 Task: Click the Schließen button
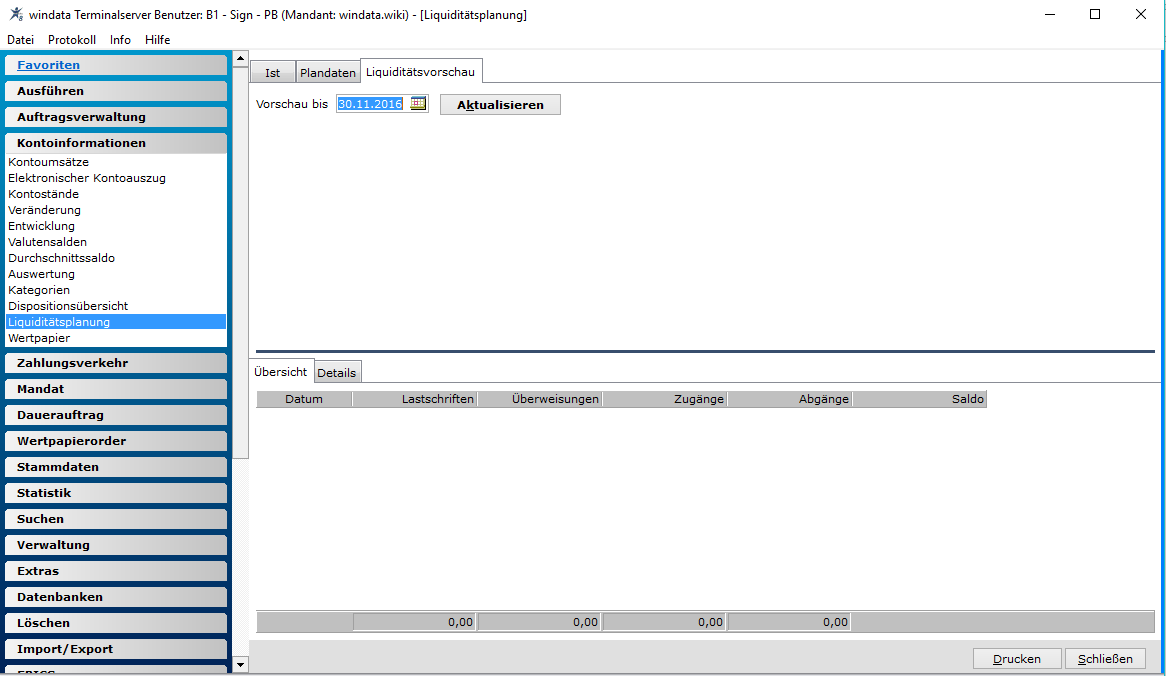coord(1106,659)
